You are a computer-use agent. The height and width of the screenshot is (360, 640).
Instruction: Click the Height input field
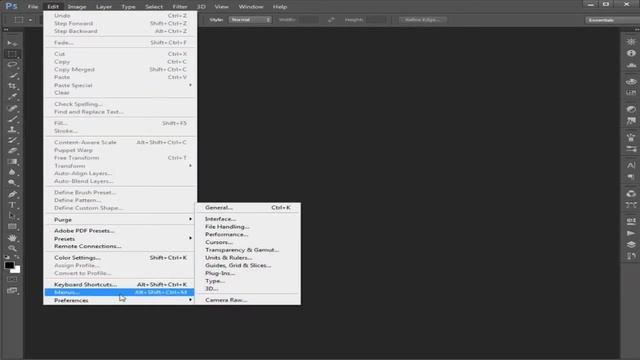point(376,20)
